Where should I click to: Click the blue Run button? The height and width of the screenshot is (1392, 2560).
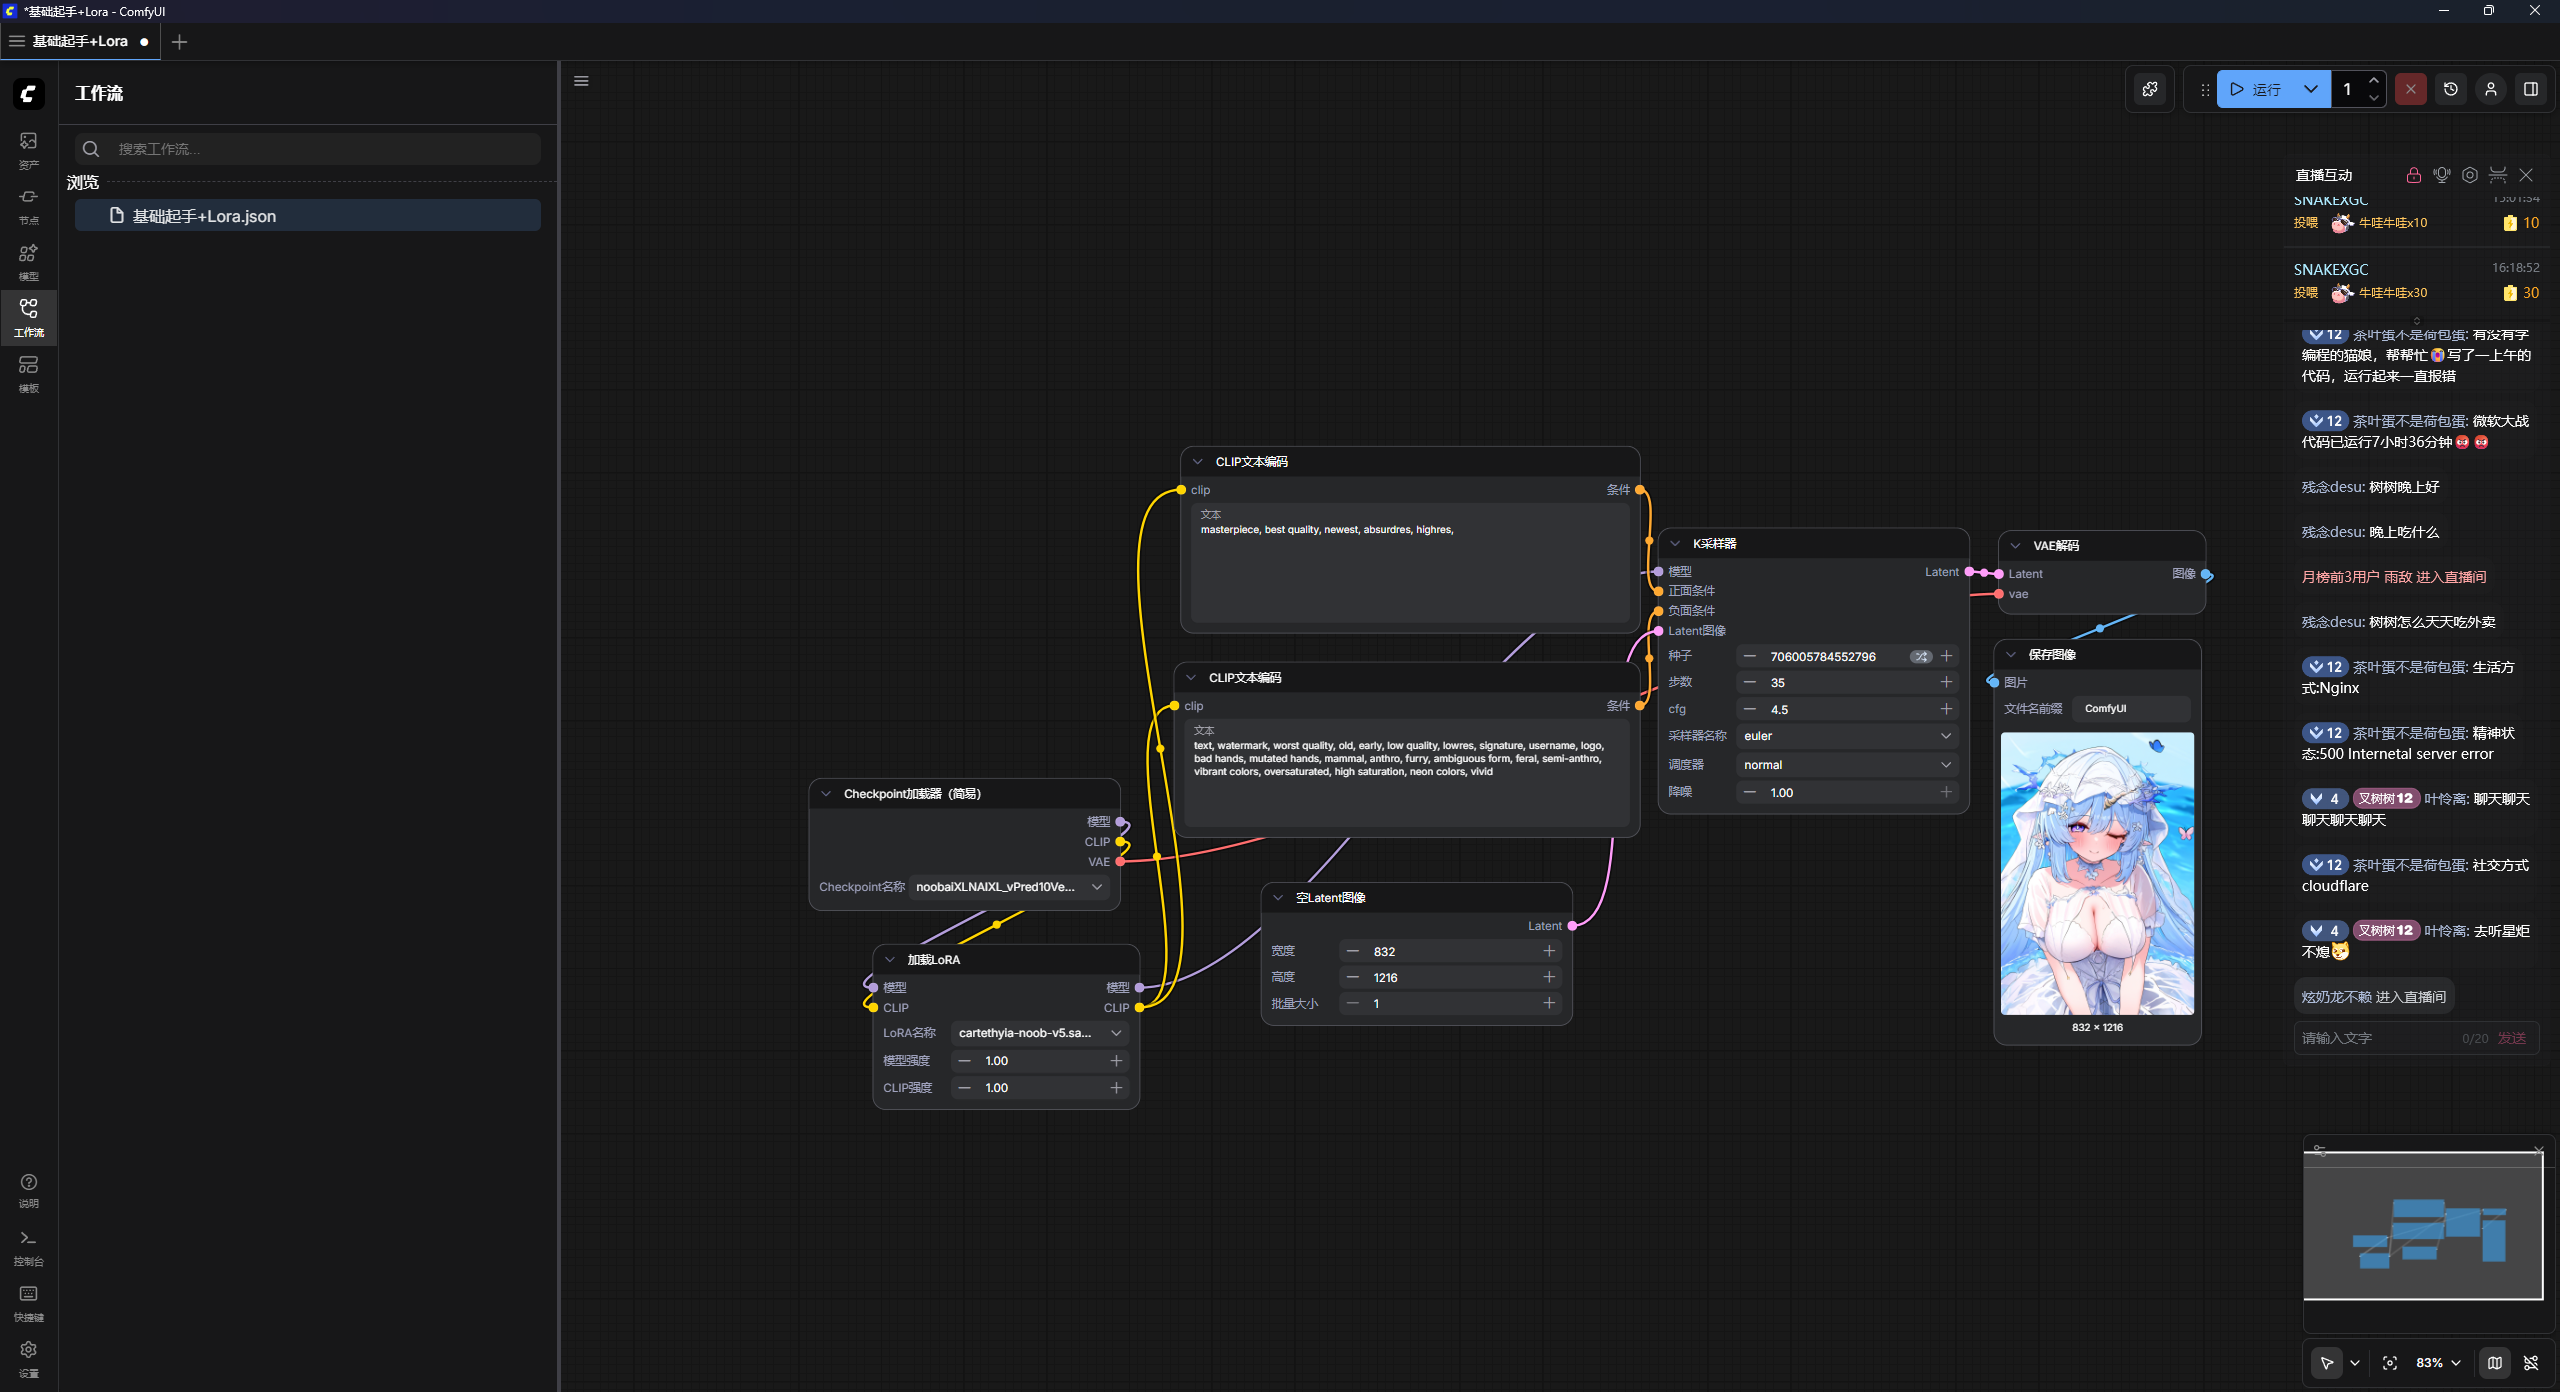click(2256, 89)
